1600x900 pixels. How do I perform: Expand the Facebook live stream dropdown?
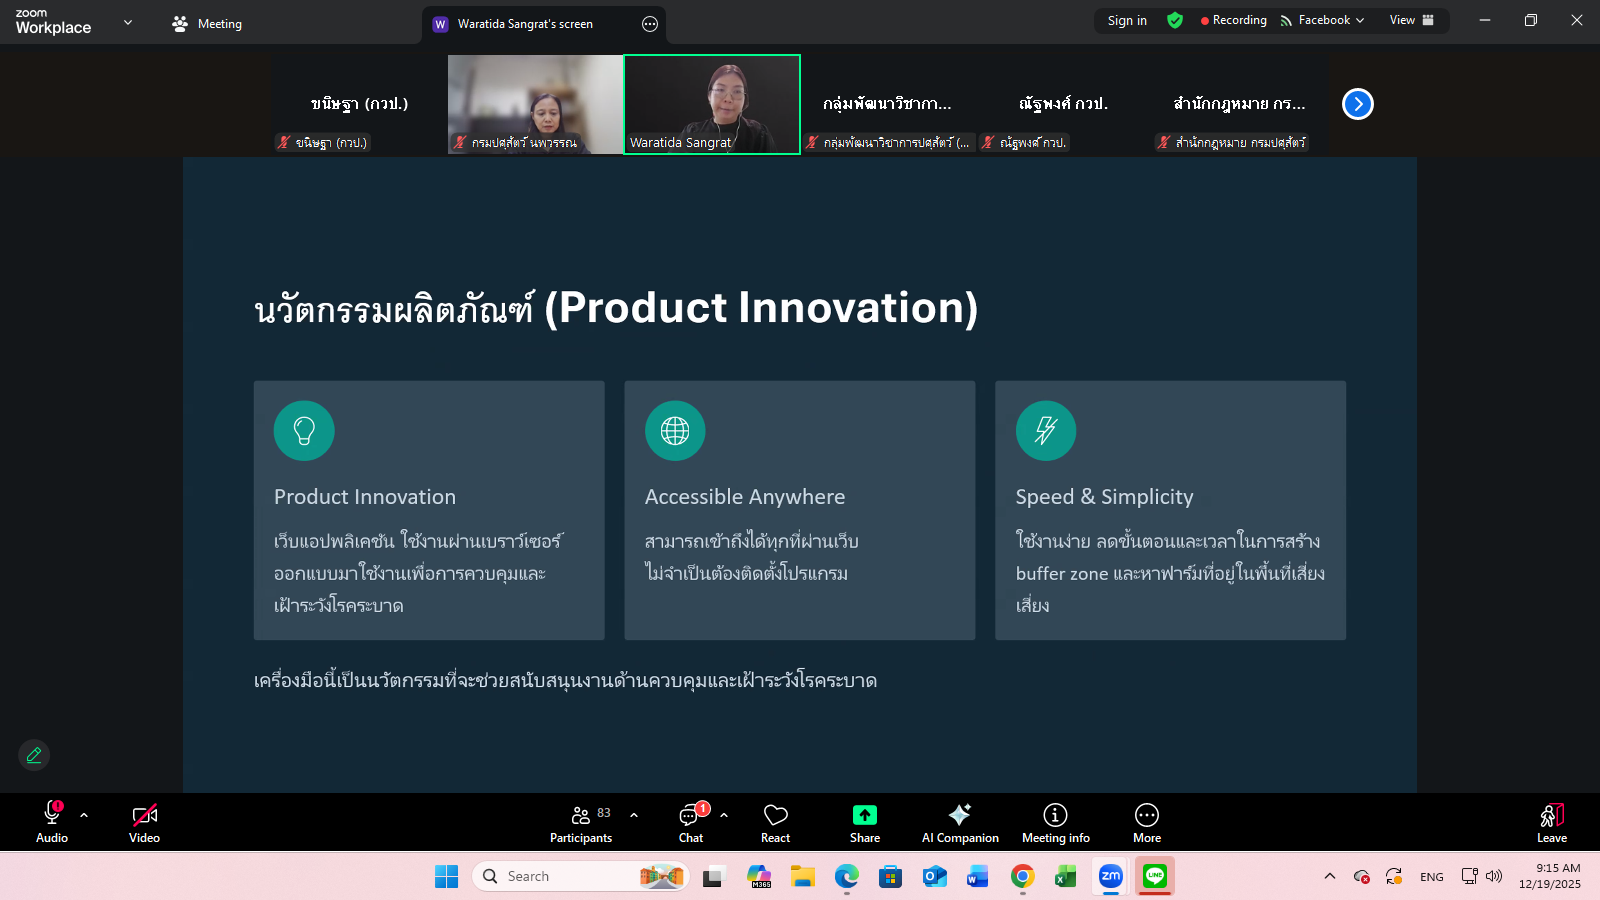[x=1323, y=20]
